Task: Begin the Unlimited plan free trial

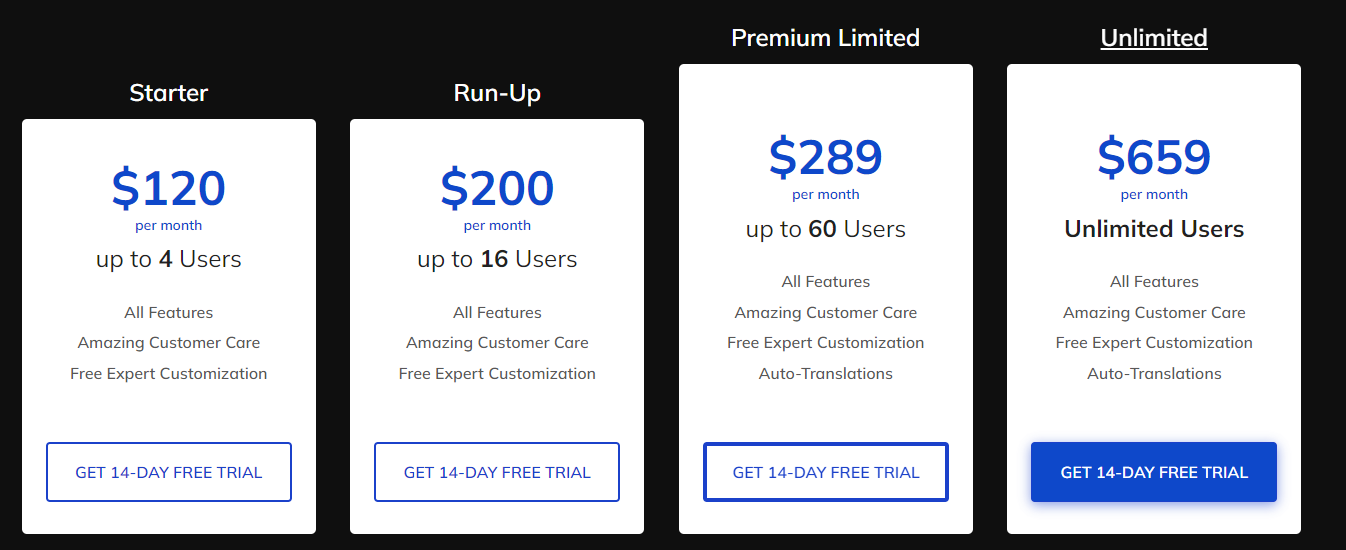Action: (x=1154, y=472)
